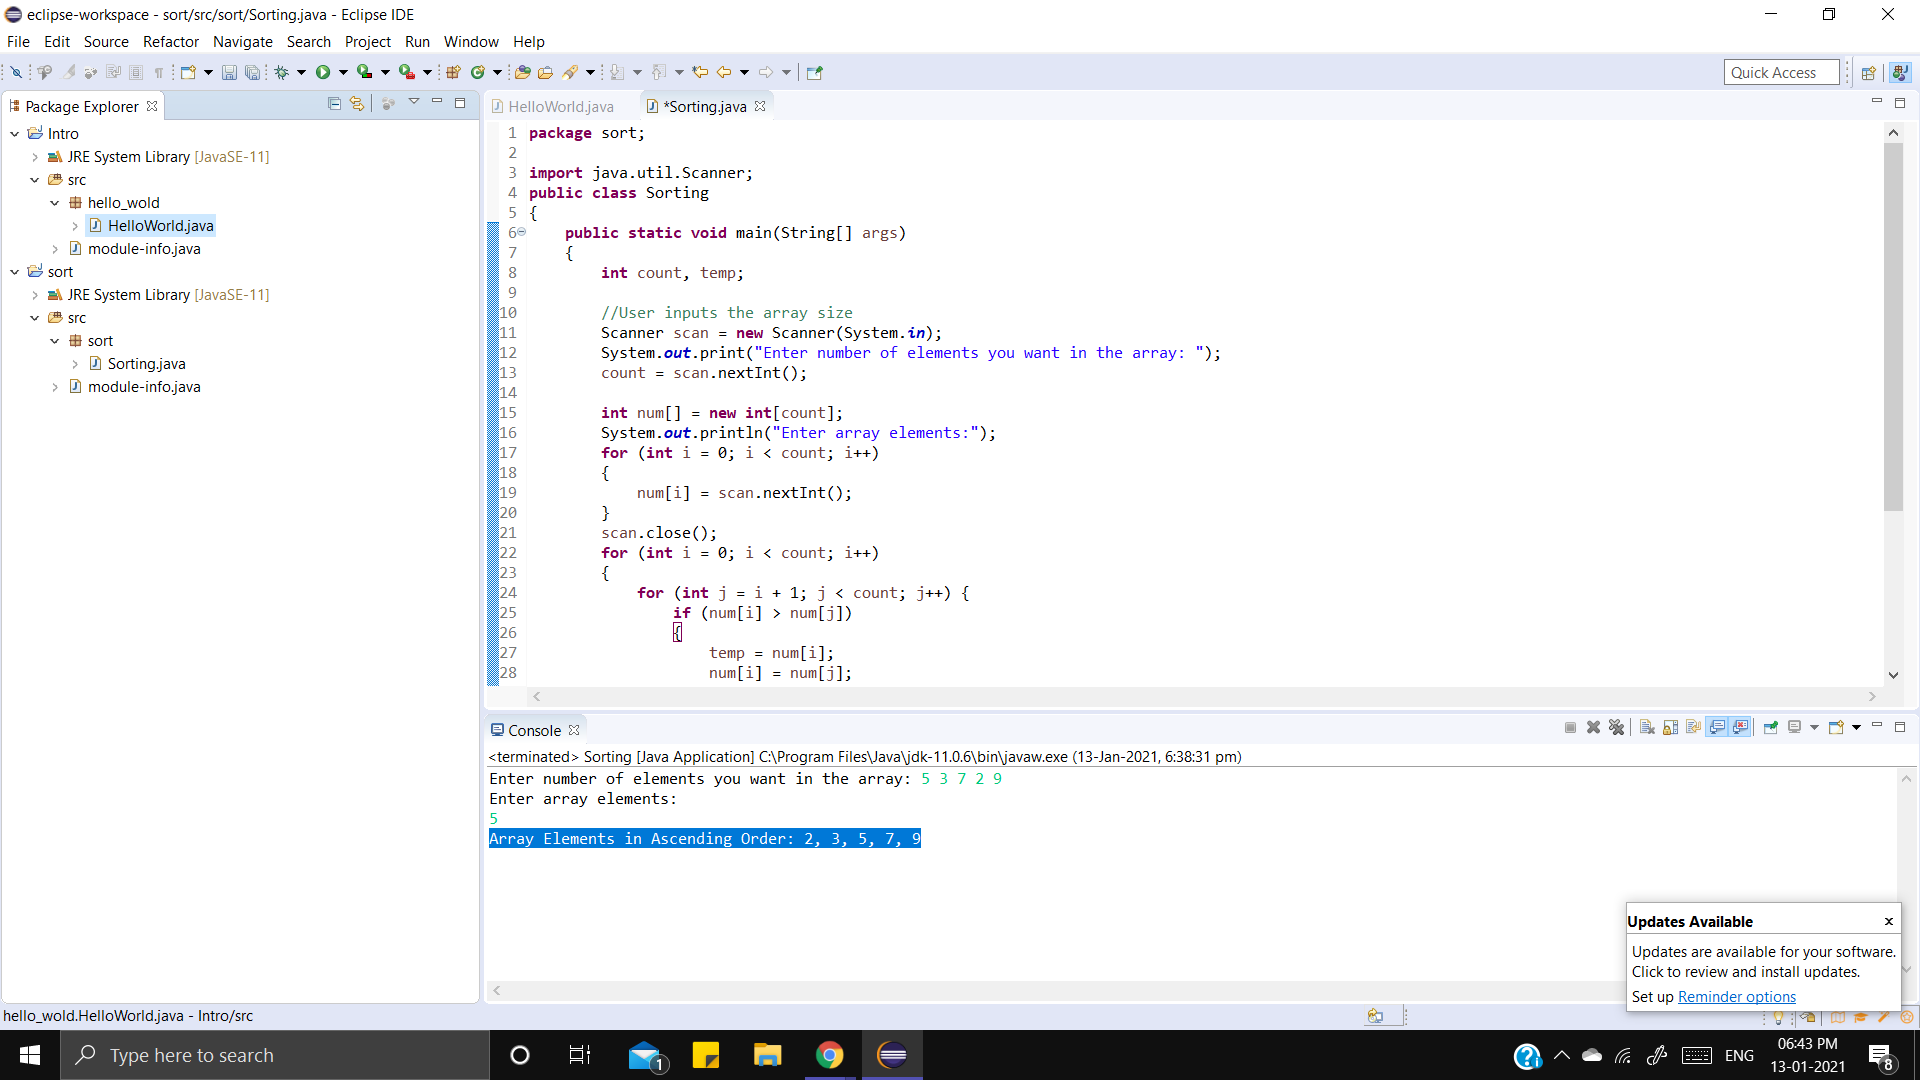Switch to the HelloWorld.java editor tab
The width and height of the screenshot is (1920, 1080).
tap(560, 107)
